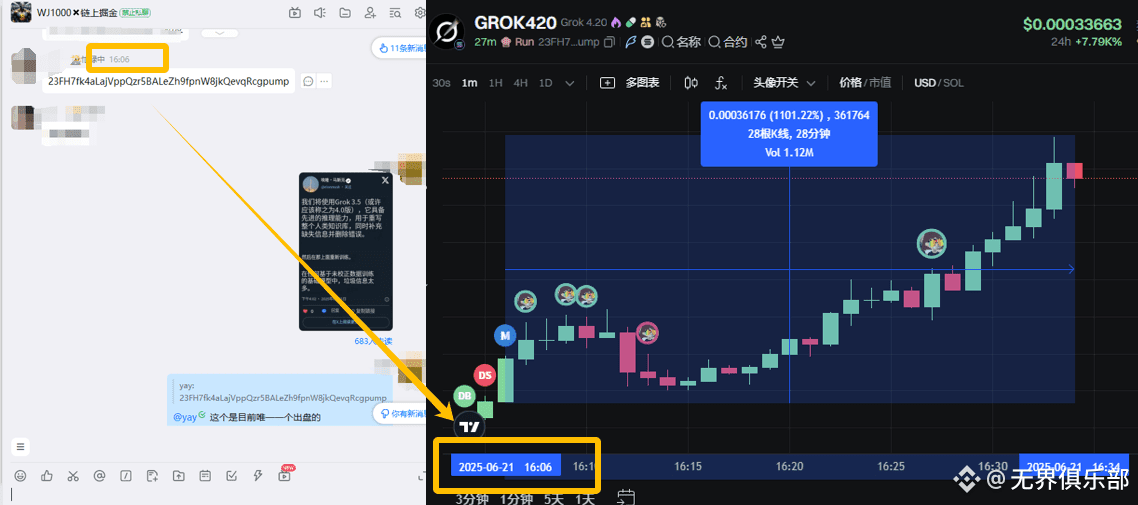1138x505 pixels.
Task: Toggle USD/SOL currency display
Action: (938, 83)
